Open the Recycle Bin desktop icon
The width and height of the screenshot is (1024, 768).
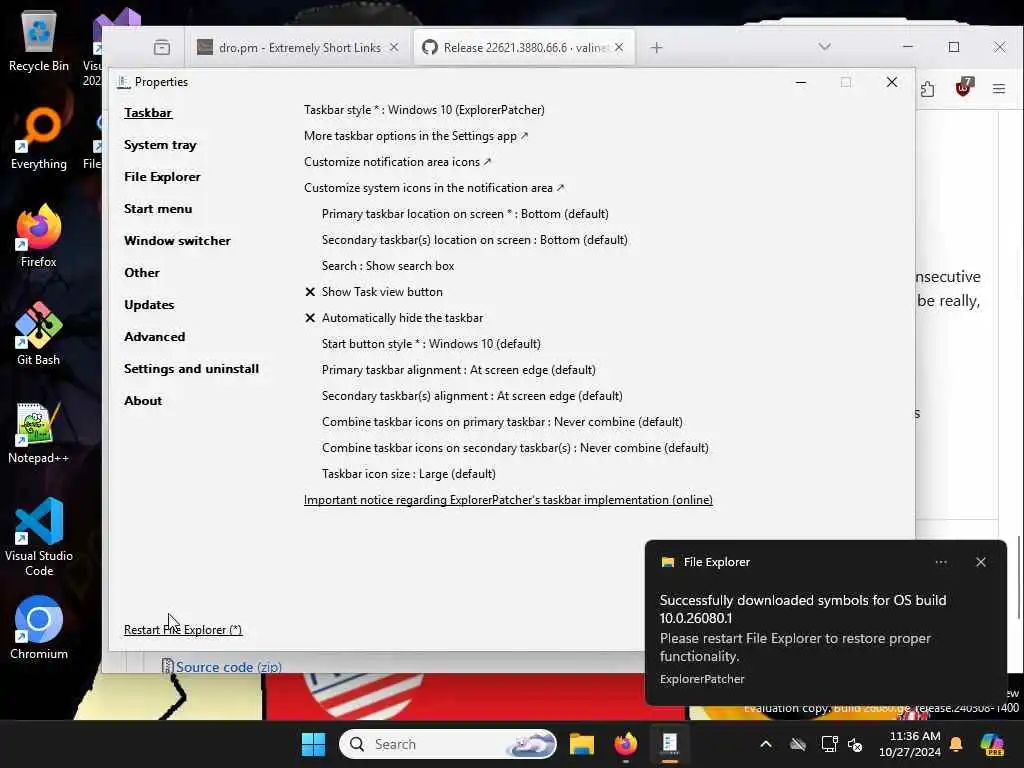click(x=39, y=40)
